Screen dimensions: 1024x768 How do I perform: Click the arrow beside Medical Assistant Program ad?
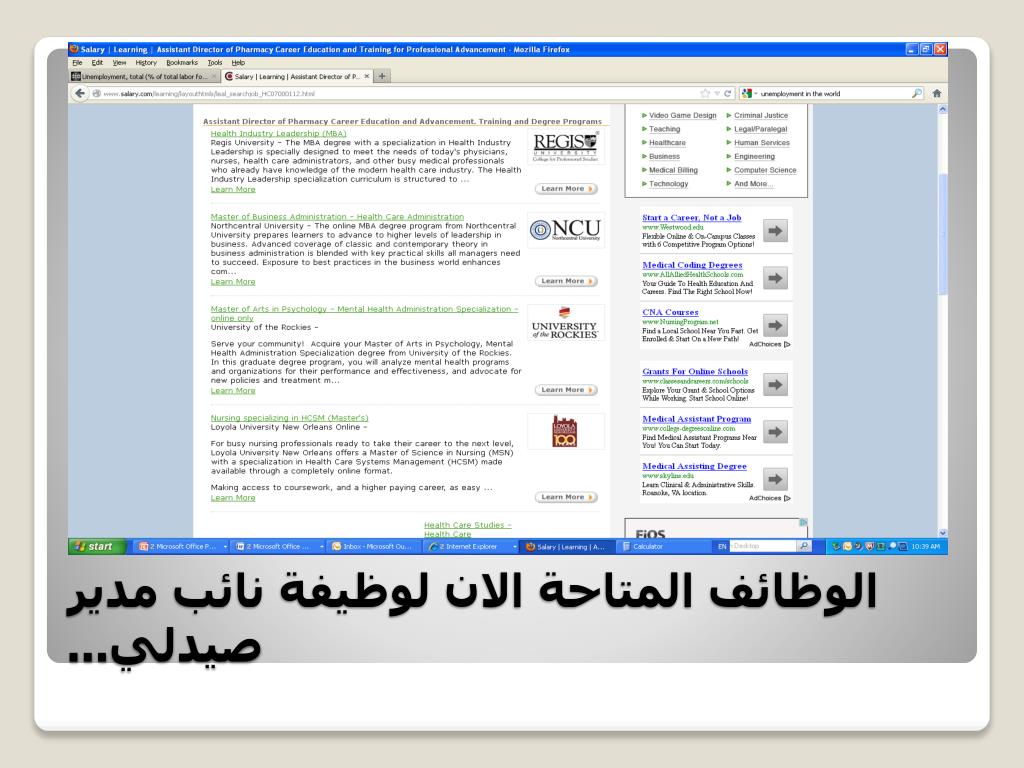(775, 432)
